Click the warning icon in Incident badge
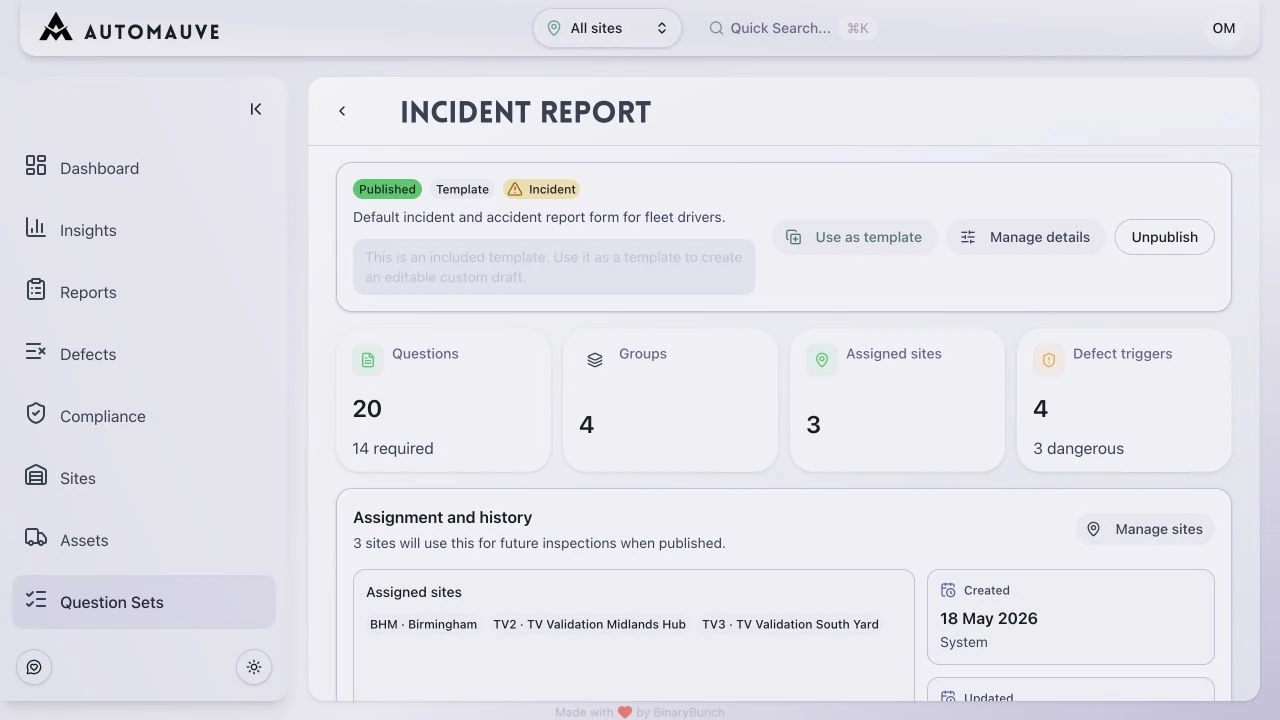The image size is (1280, 720). pos(515,189)
